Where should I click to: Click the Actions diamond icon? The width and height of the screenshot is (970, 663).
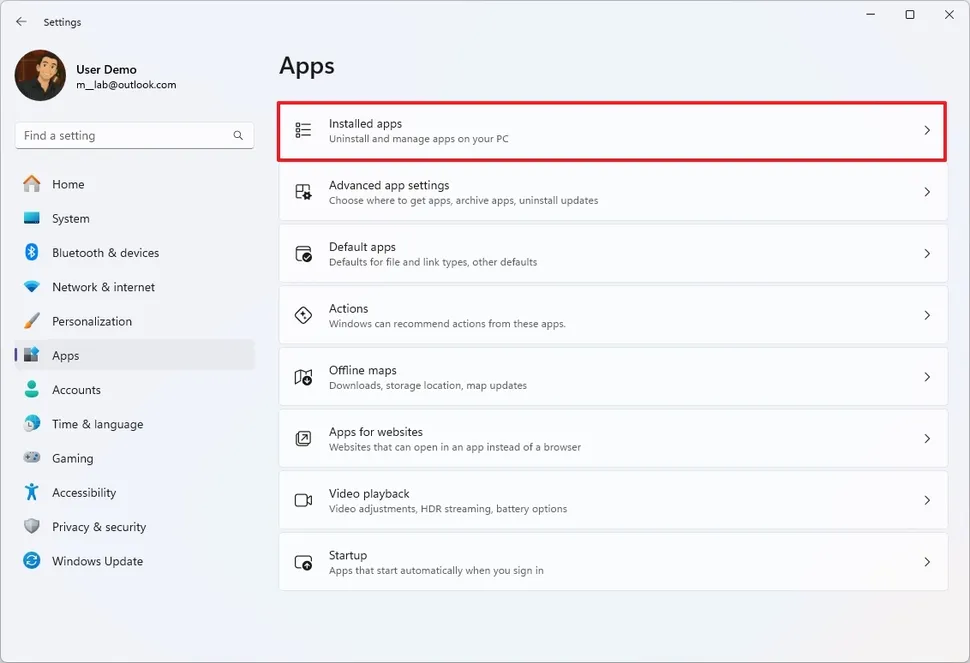click(303, 315)
